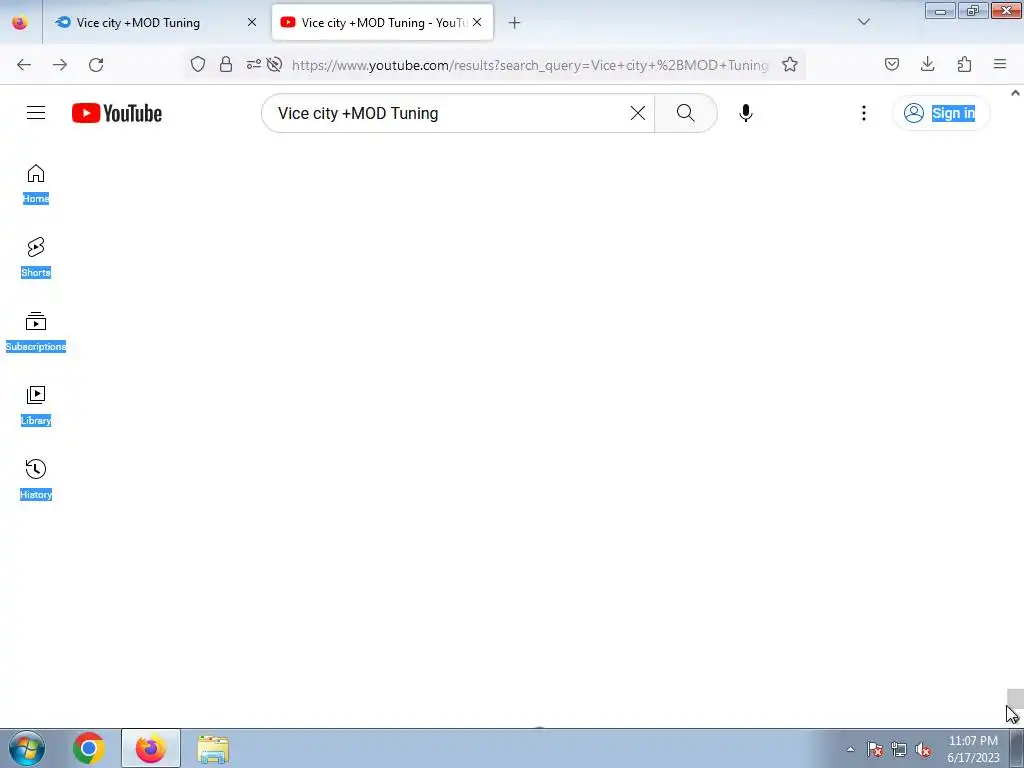Open Subscriptions in sidebar
Image resolution: width=1024 pixels, height=768 pixels.
[36, 332]
